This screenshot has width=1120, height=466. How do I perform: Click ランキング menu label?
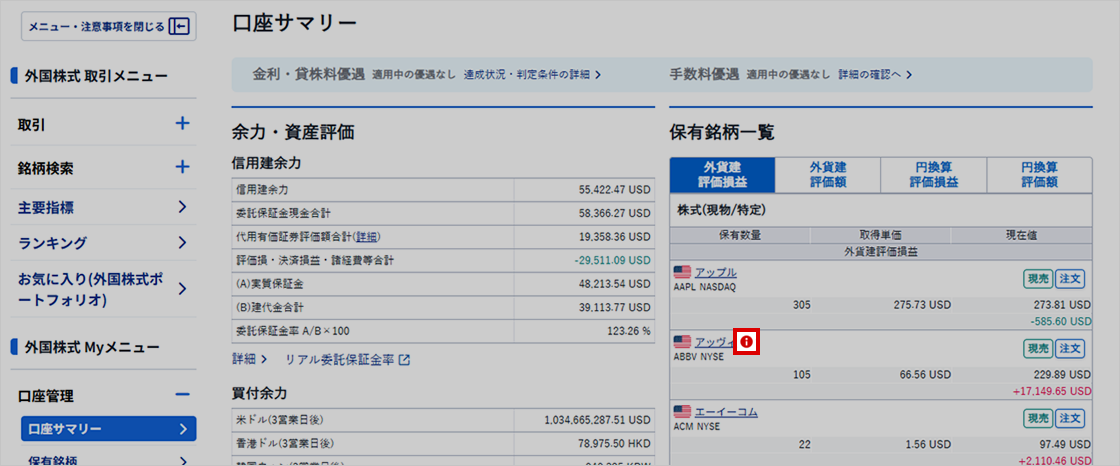pyautogui.click(x=52, y=242)
